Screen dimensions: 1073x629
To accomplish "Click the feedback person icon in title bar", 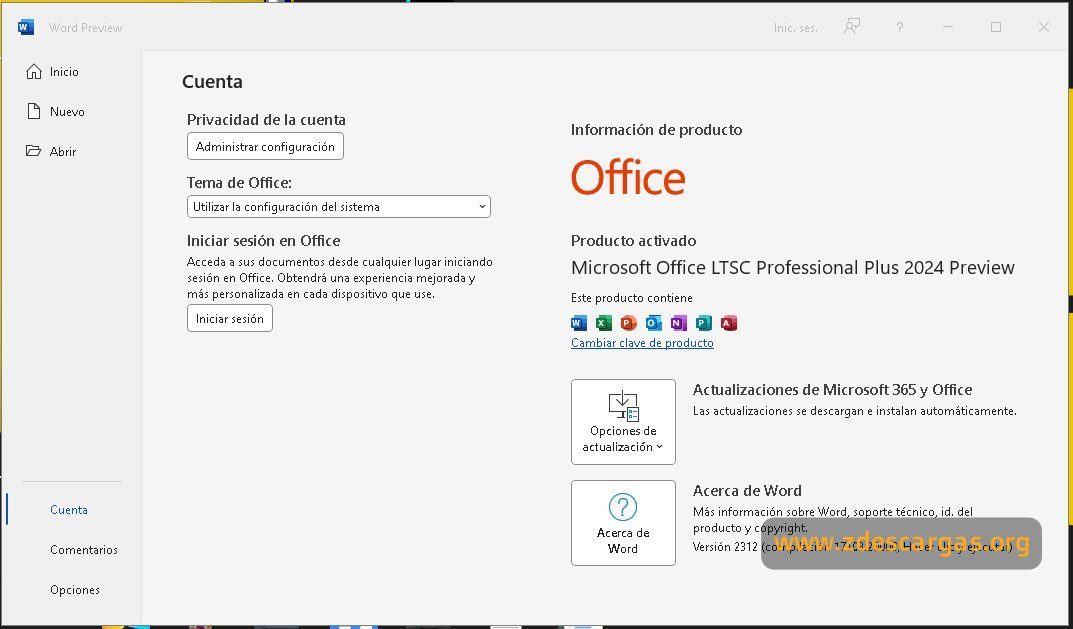I will (x=851, y=27).
